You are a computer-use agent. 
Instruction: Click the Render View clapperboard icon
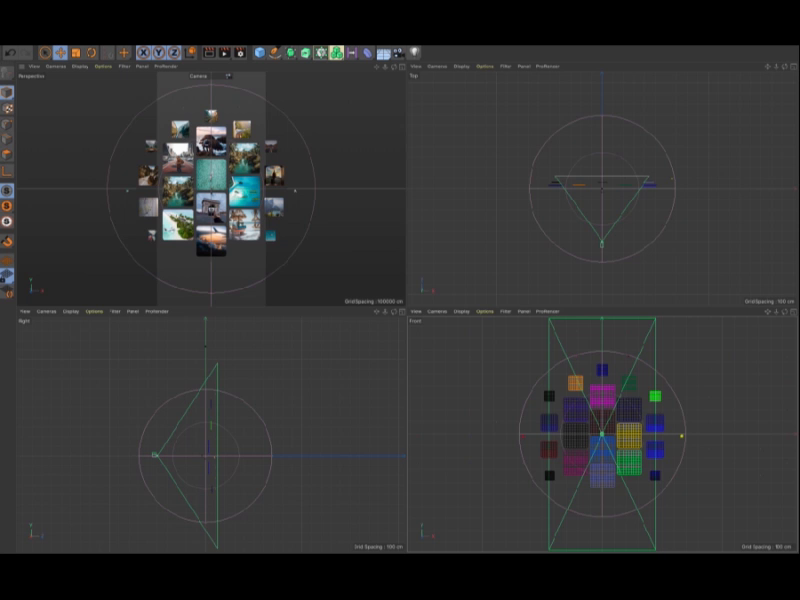[208, 52]
